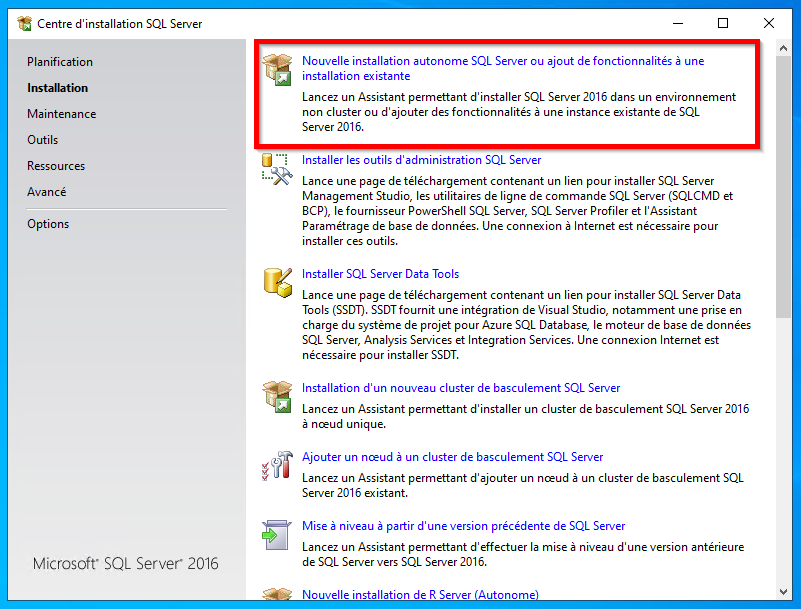Open the Ressources page
Screen dimensions: 801x609
click(x=56, y=166)
